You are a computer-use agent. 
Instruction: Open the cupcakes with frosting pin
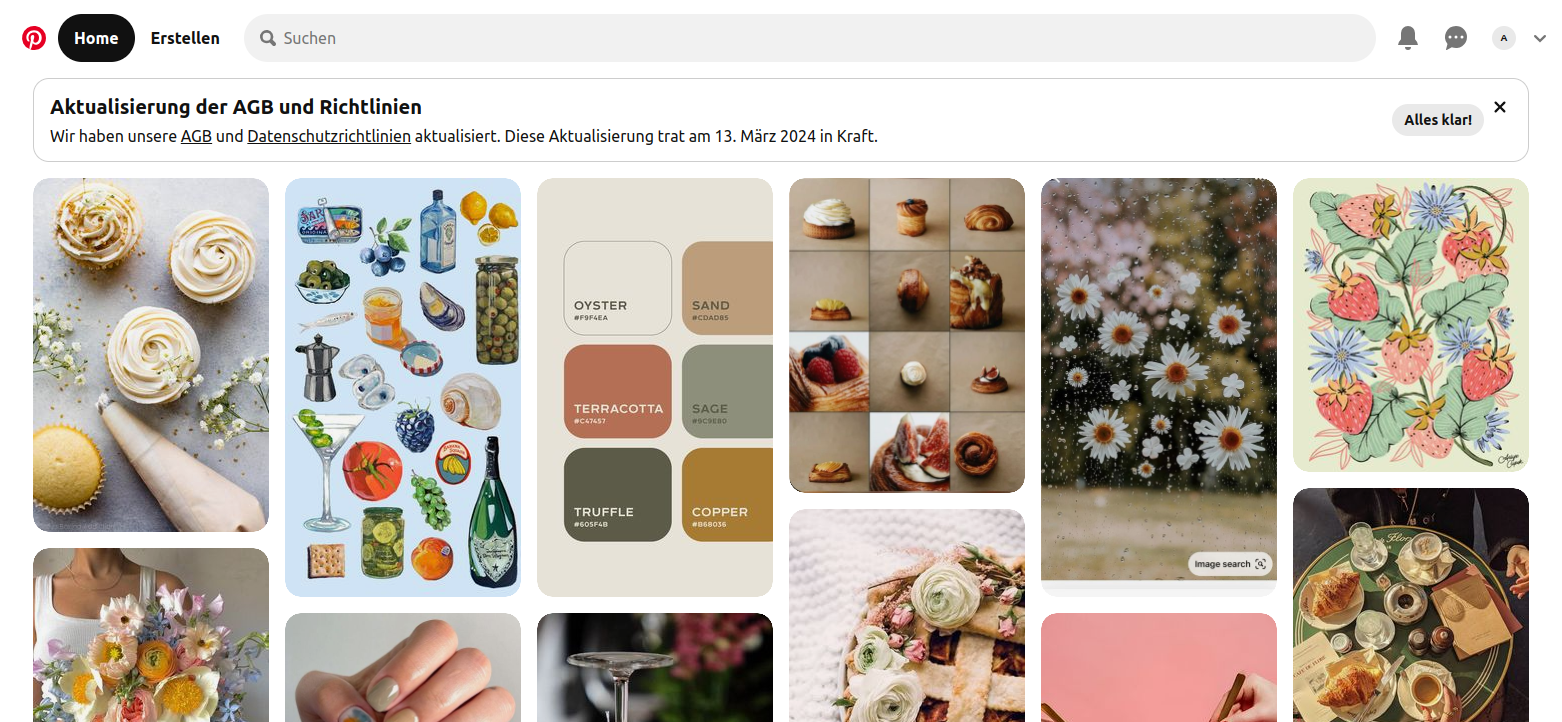coord(151,355)
